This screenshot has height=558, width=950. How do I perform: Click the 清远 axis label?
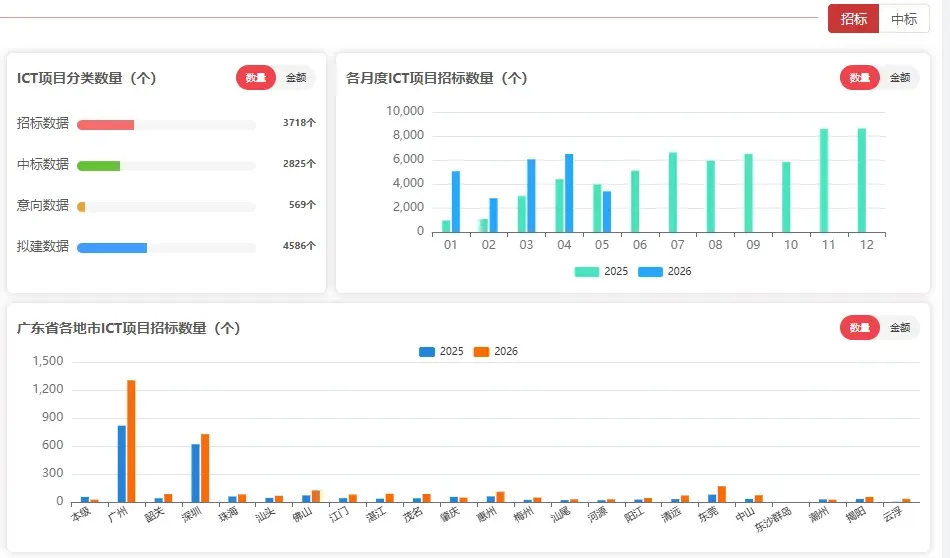tap(671, 514)
